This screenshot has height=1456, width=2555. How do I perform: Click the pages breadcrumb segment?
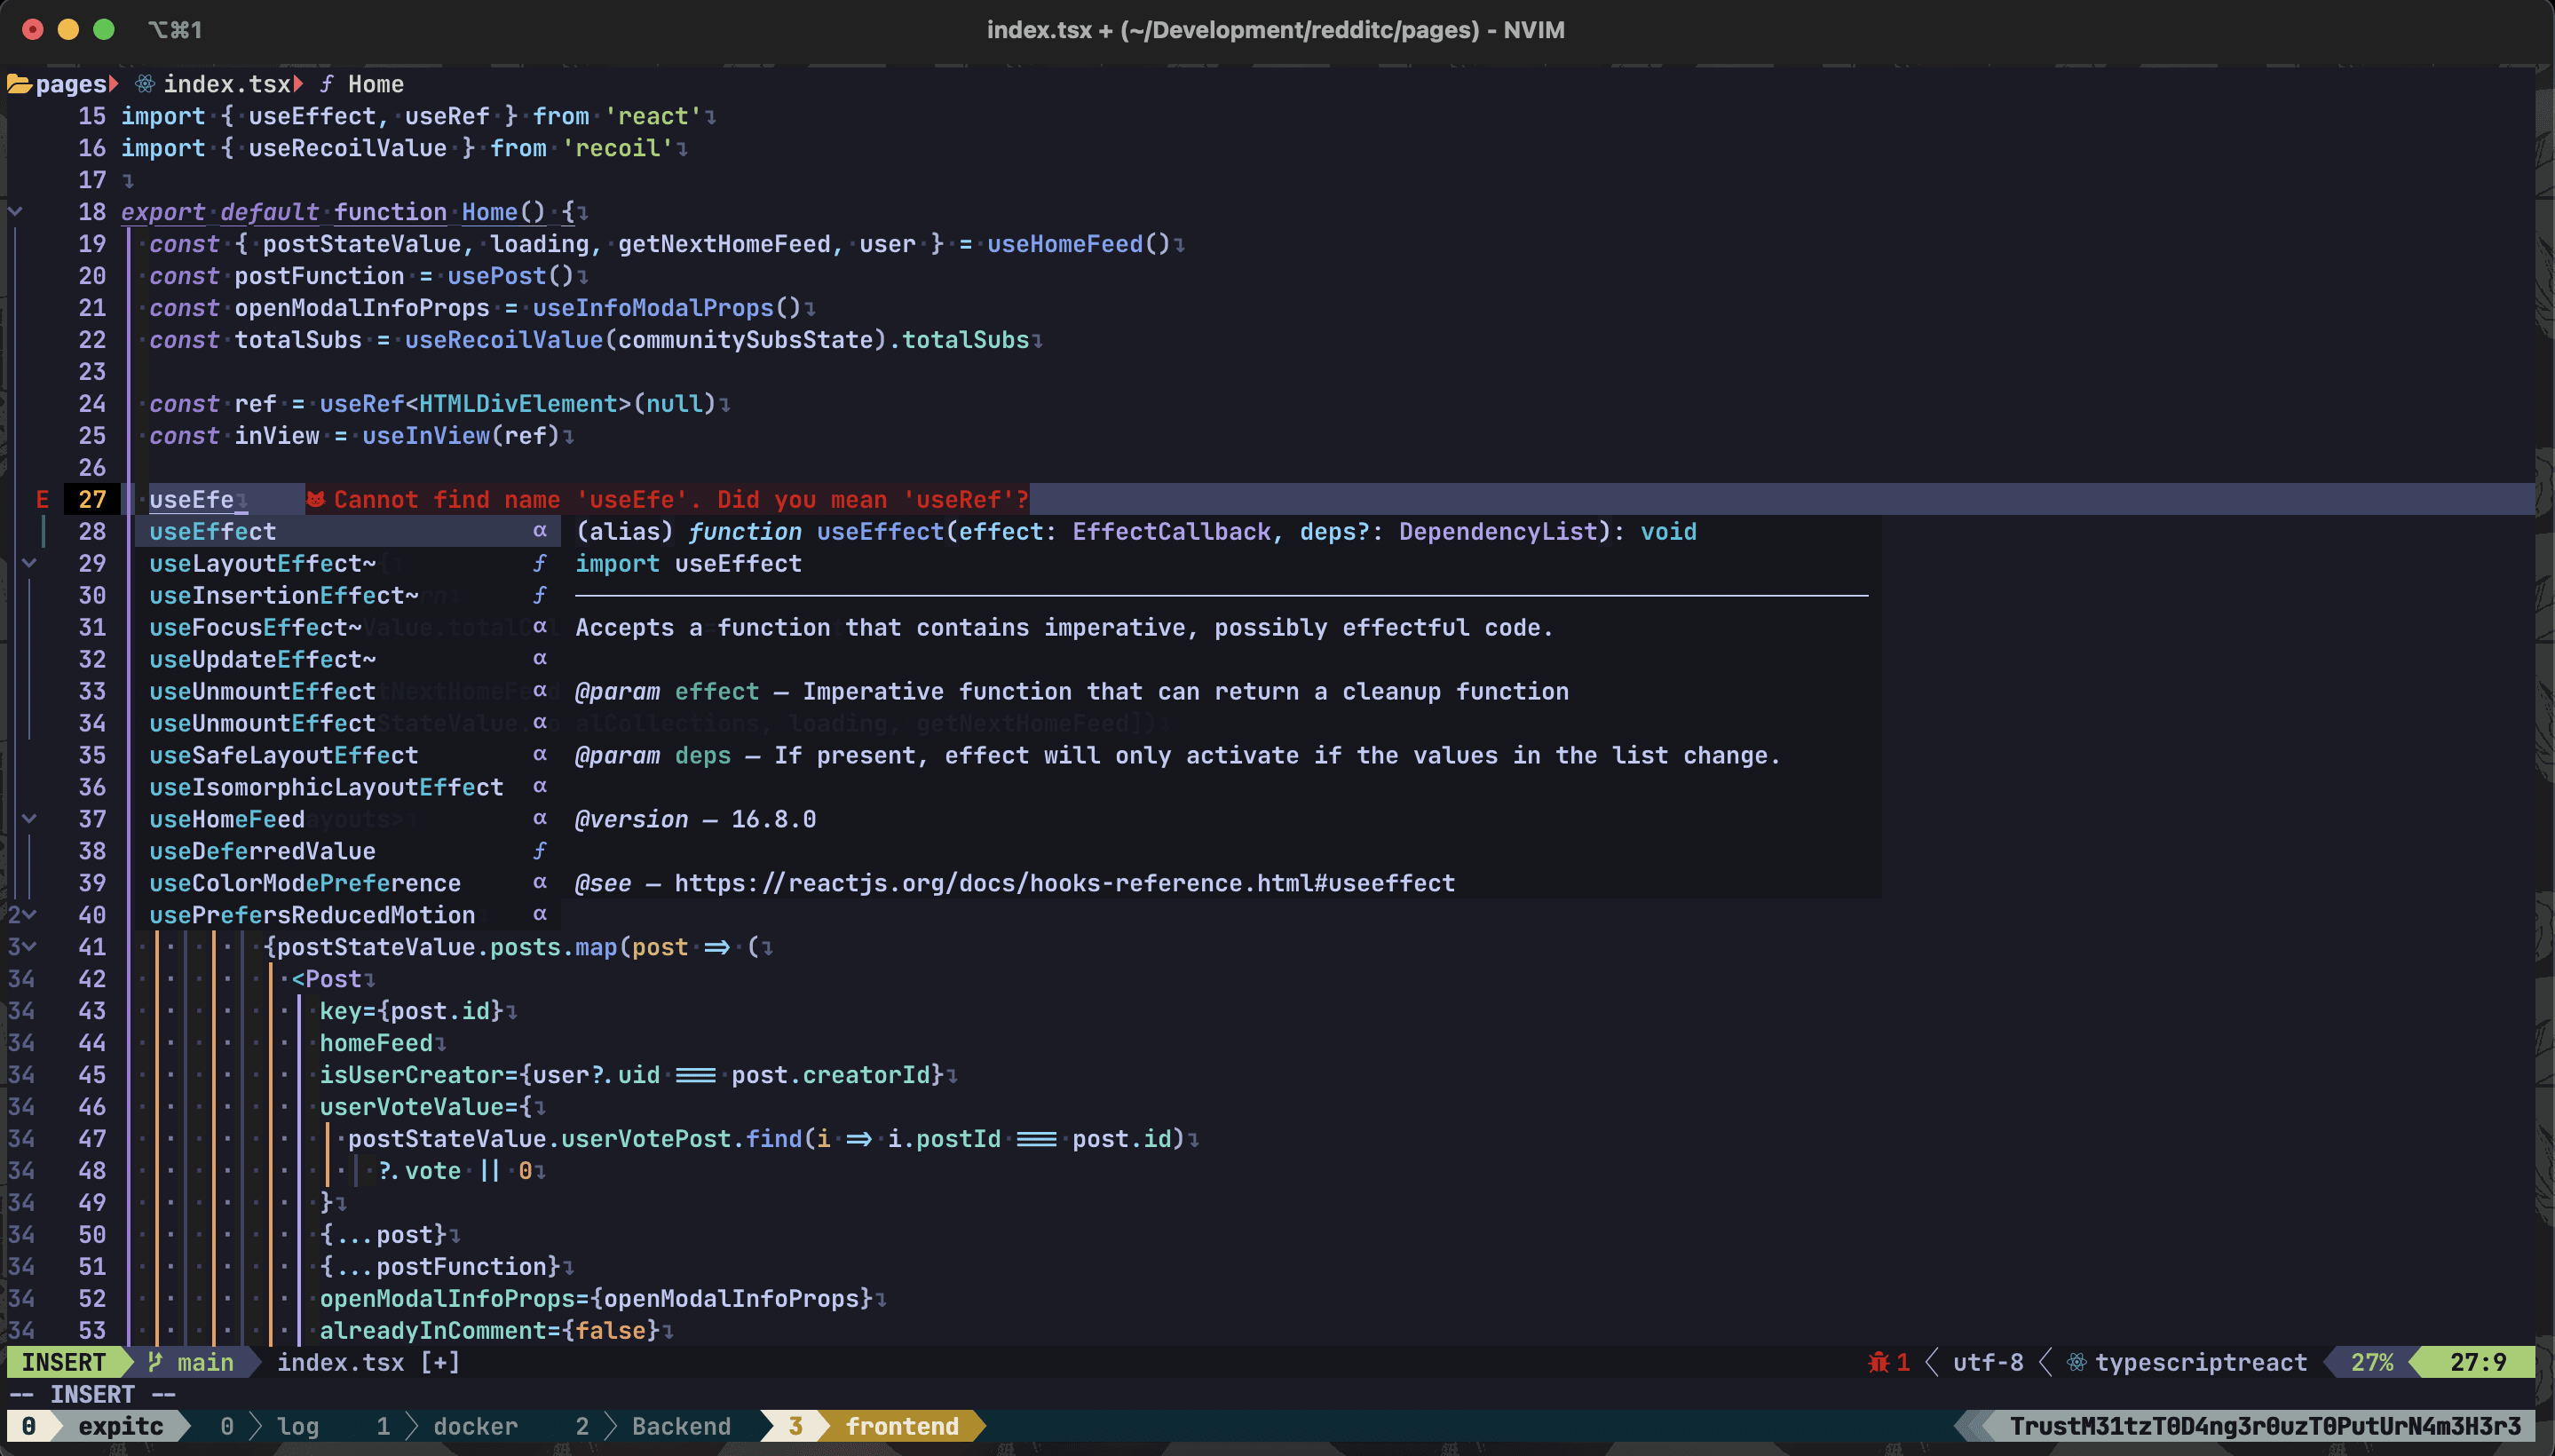pos(71,84)
